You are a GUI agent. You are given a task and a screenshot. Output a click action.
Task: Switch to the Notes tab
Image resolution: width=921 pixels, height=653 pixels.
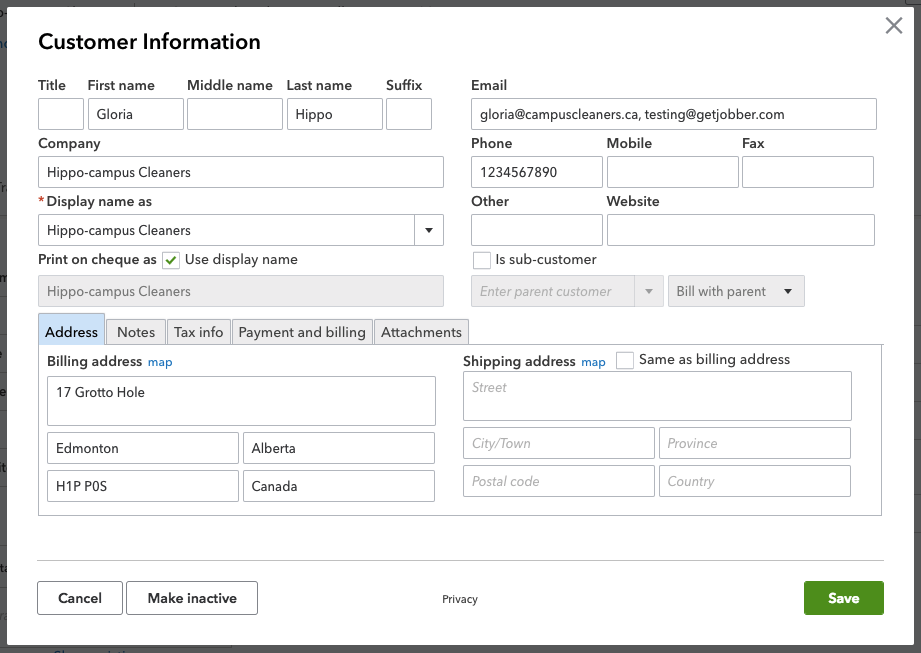point(135,331)
